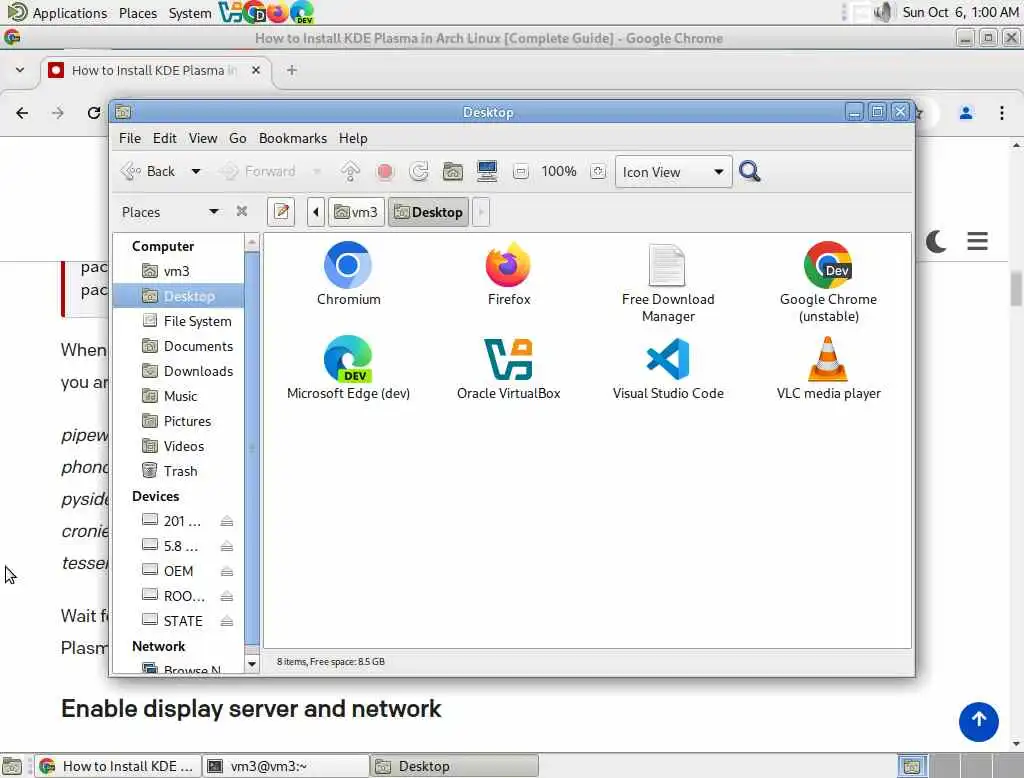
Task: Close the Places sidebar with the X
Action: point(242,211)
